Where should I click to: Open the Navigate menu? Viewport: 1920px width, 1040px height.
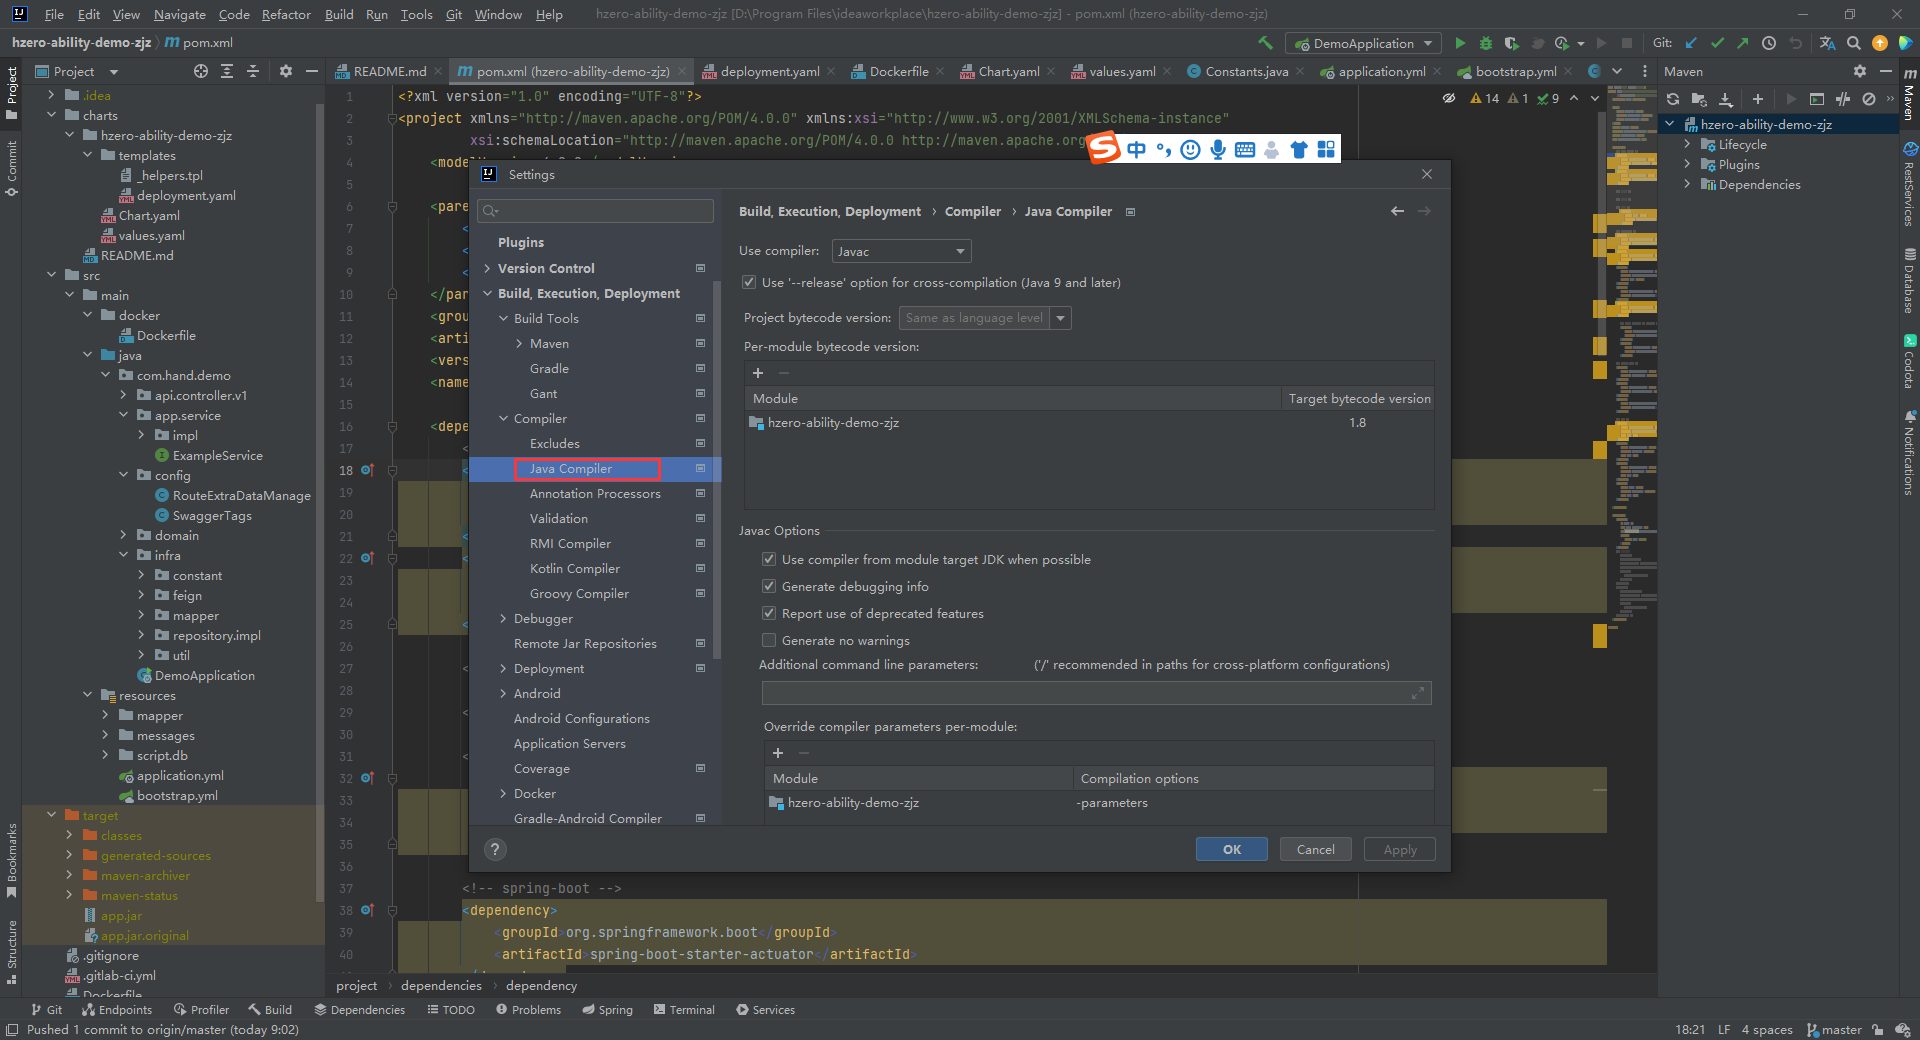pyautogui.click(x=179, y=14)
